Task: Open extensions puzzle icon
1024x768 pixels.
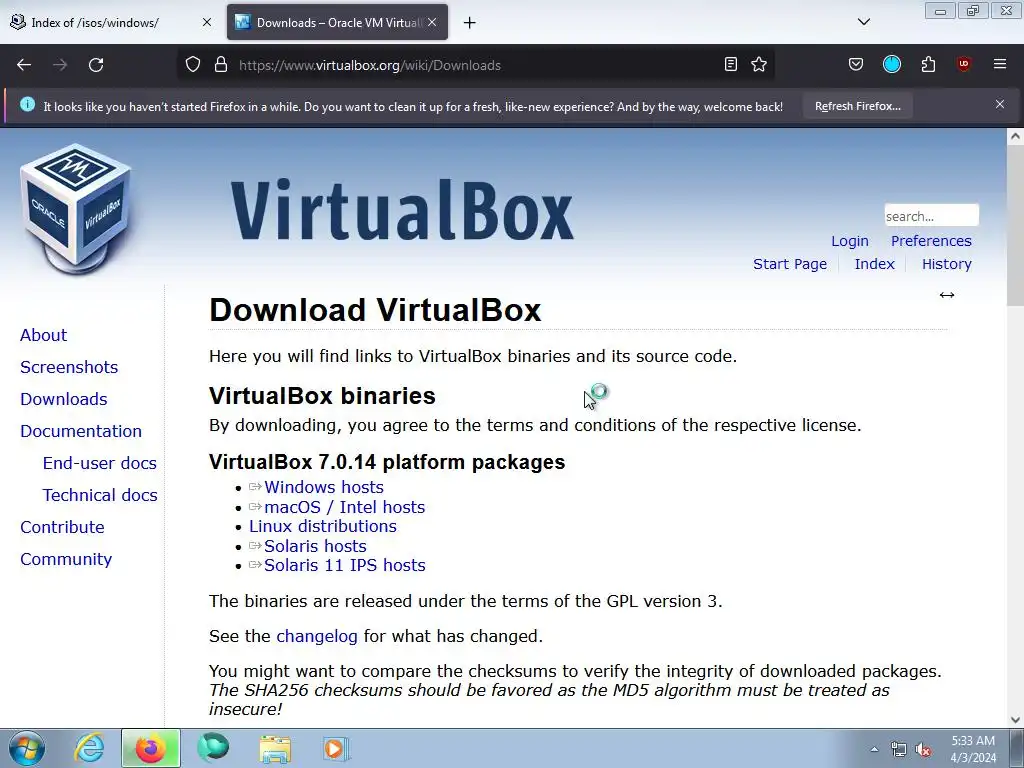Action: pyautogui.click(x=928, y=65)
